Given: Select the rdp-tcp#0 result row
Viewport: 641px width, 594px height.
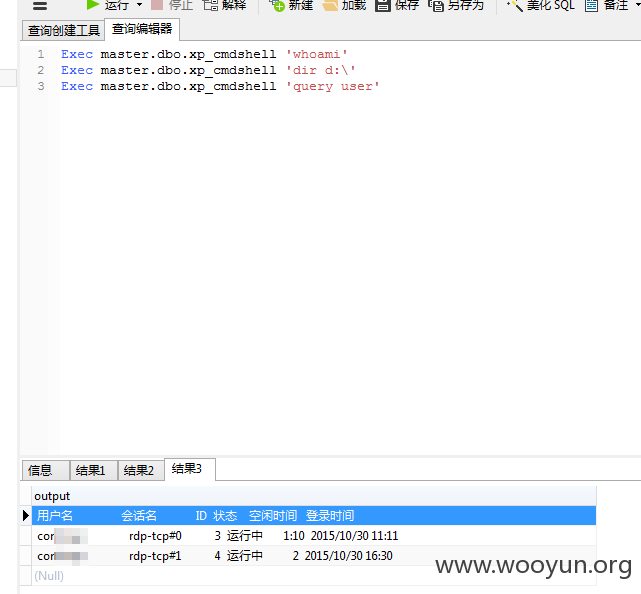Looking at the screenshot, I should click(x=314, y=536).
